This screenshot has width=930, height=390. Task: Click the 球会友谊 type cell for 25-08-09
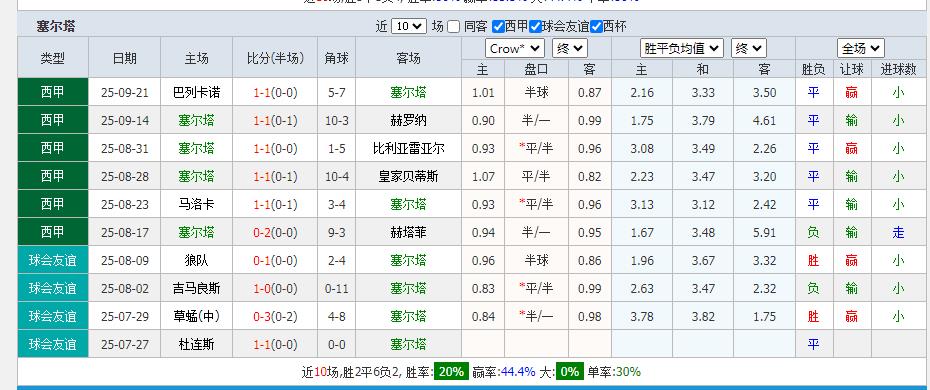53,260
